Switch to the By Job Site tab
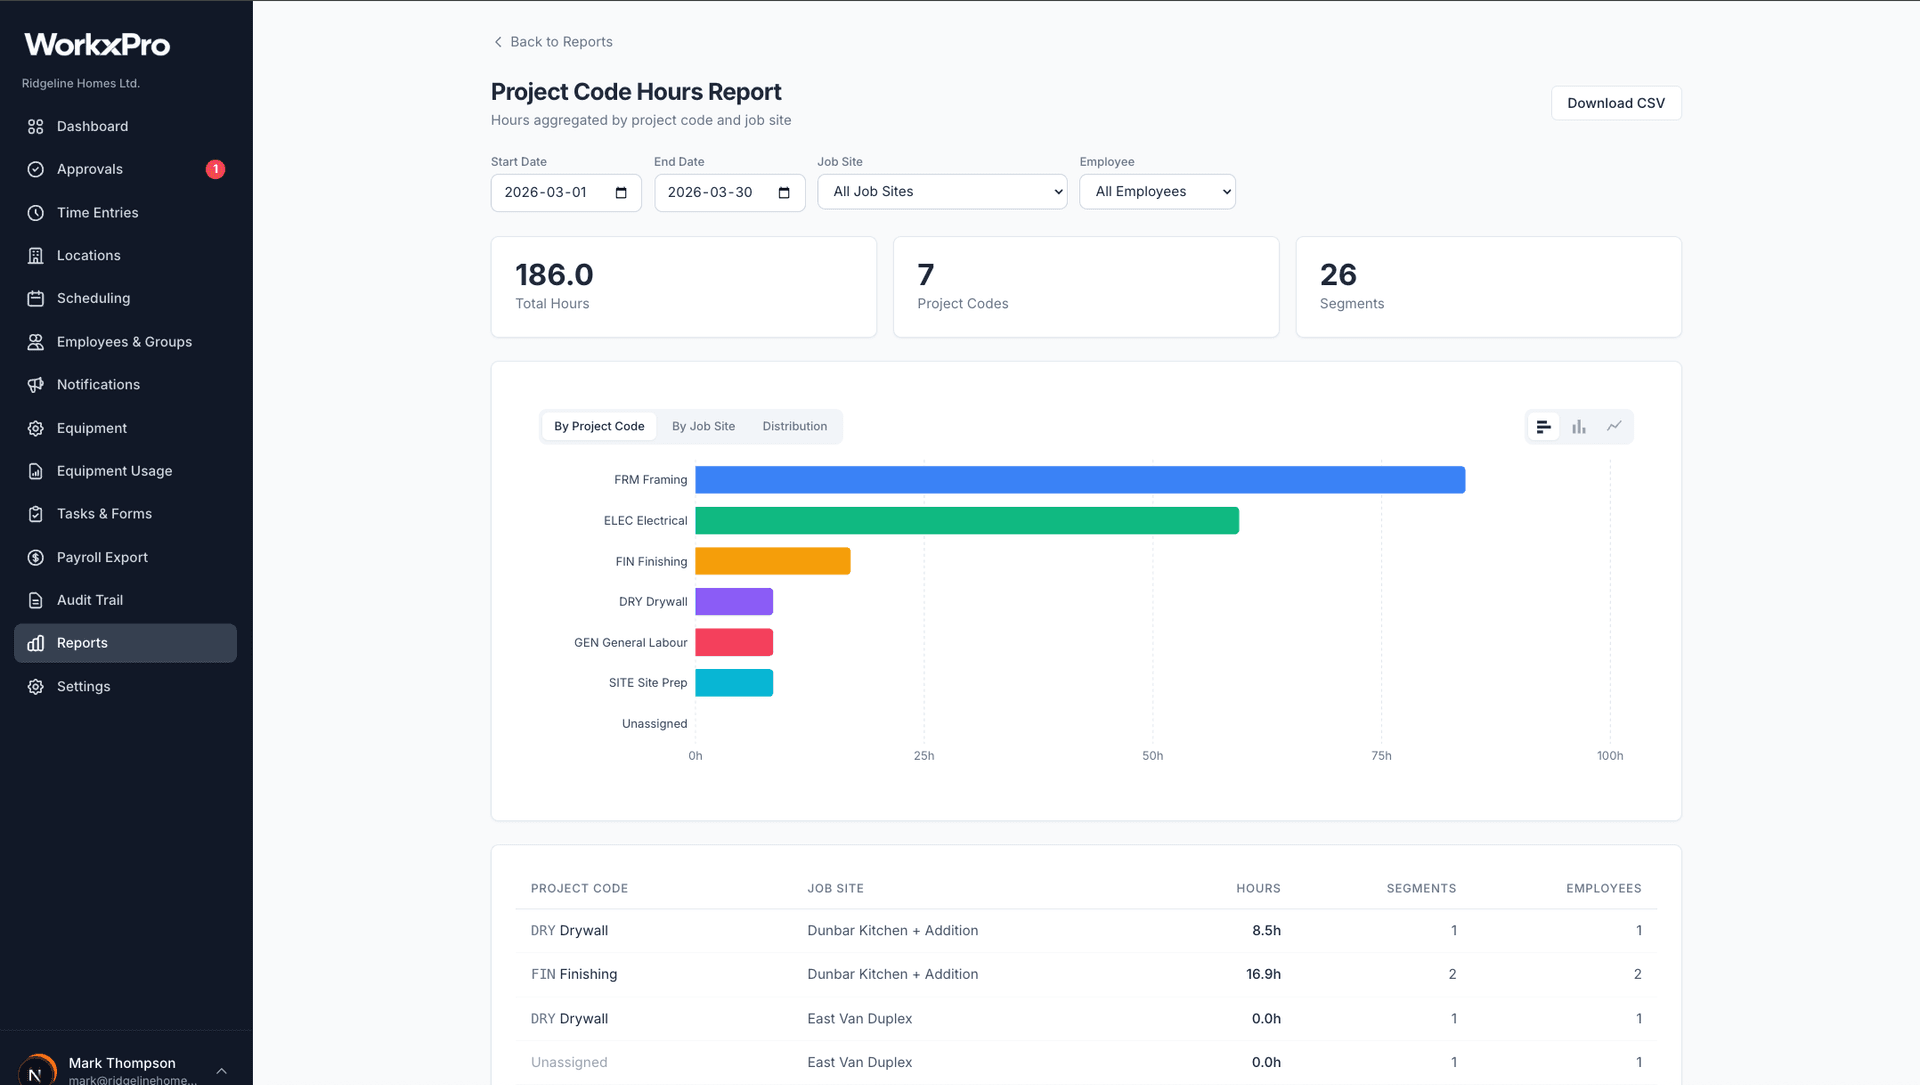The width and height of the screenshot is (1920, 1085). (703, 426)
